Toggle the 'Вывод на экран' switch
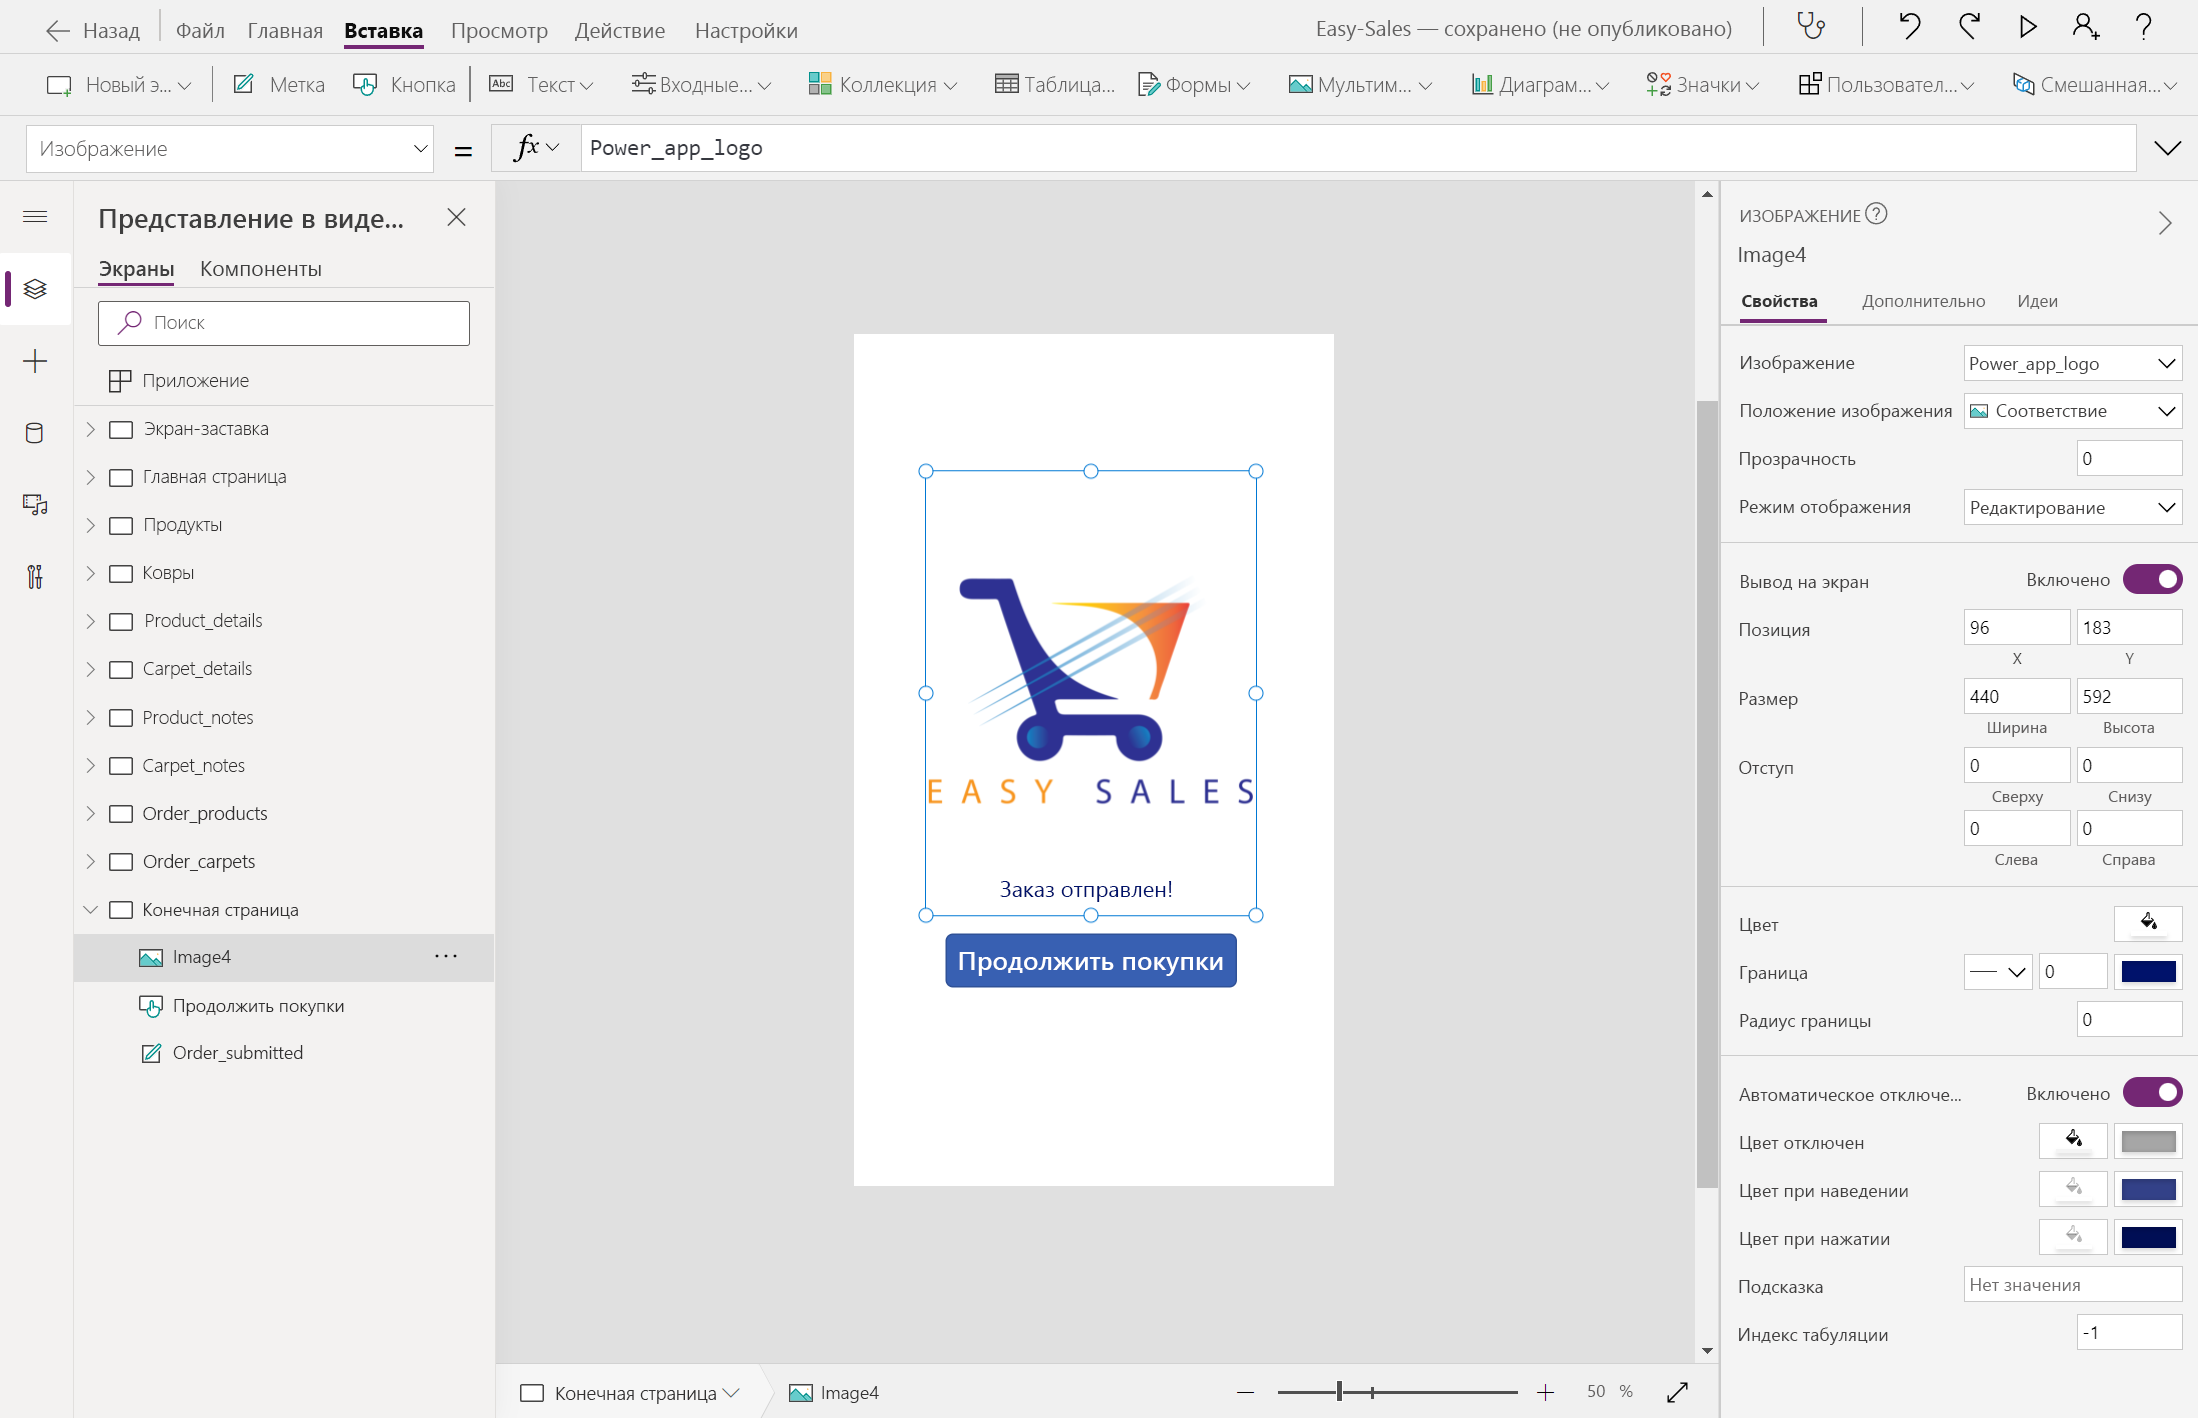Screen dimensions: 2198x1418 pos(2152,580)
